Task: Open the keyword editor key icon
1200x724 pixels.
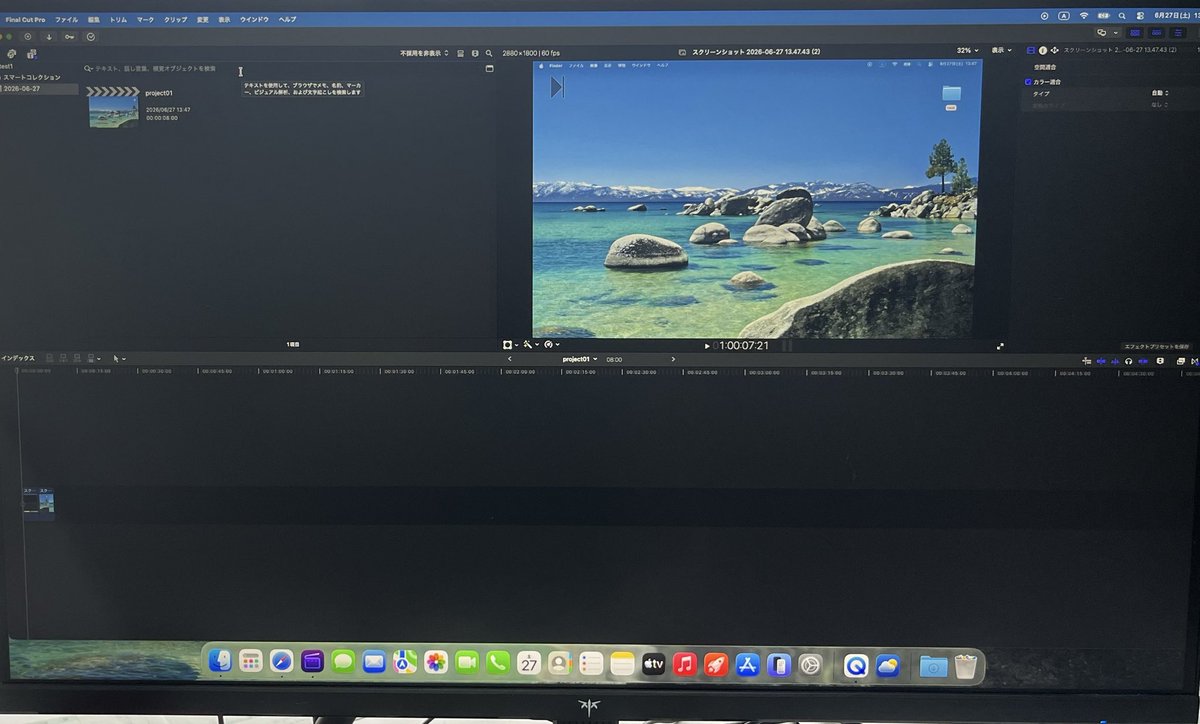Action: pos(69,36)
